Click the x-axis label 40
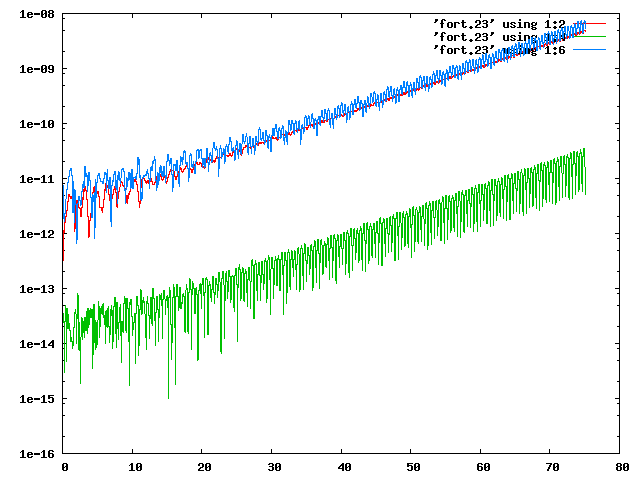The image size is (640, 480). coord(344,467)
